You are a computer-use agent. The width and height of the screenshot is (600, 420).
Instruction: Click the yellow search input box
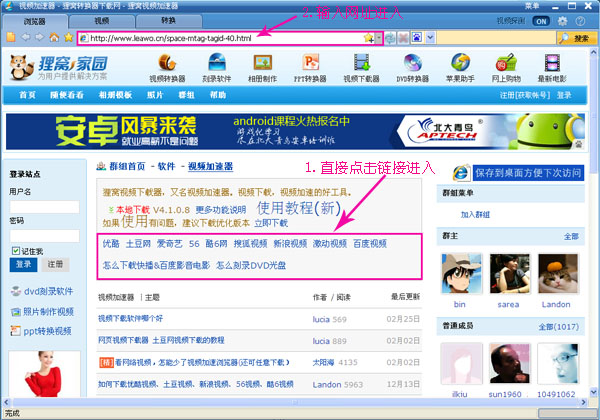[496, 38]
